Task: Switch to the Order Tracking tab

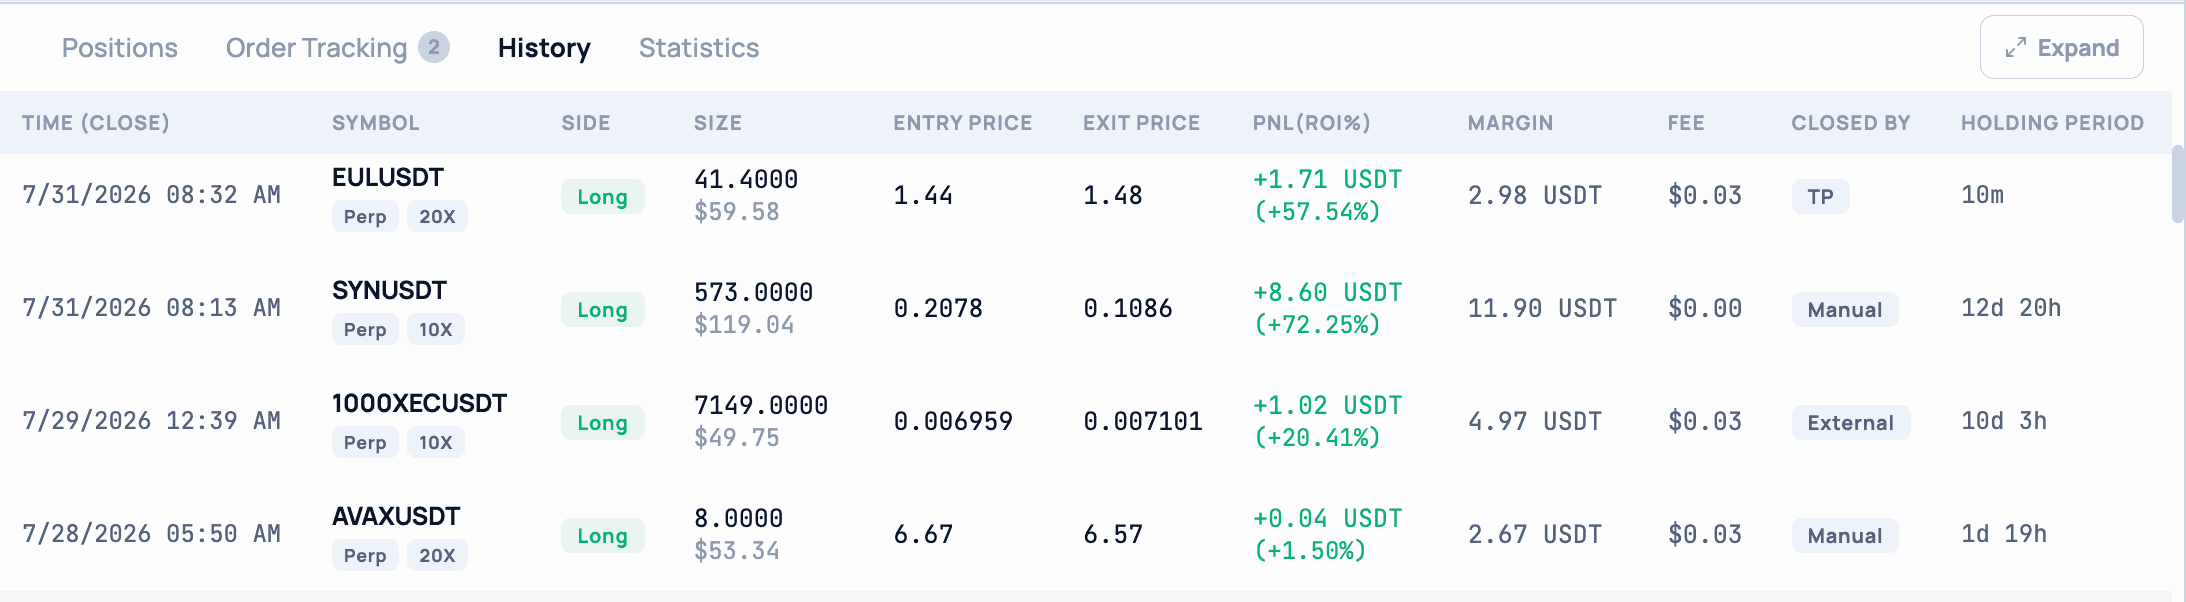Action: pos(316,48)
